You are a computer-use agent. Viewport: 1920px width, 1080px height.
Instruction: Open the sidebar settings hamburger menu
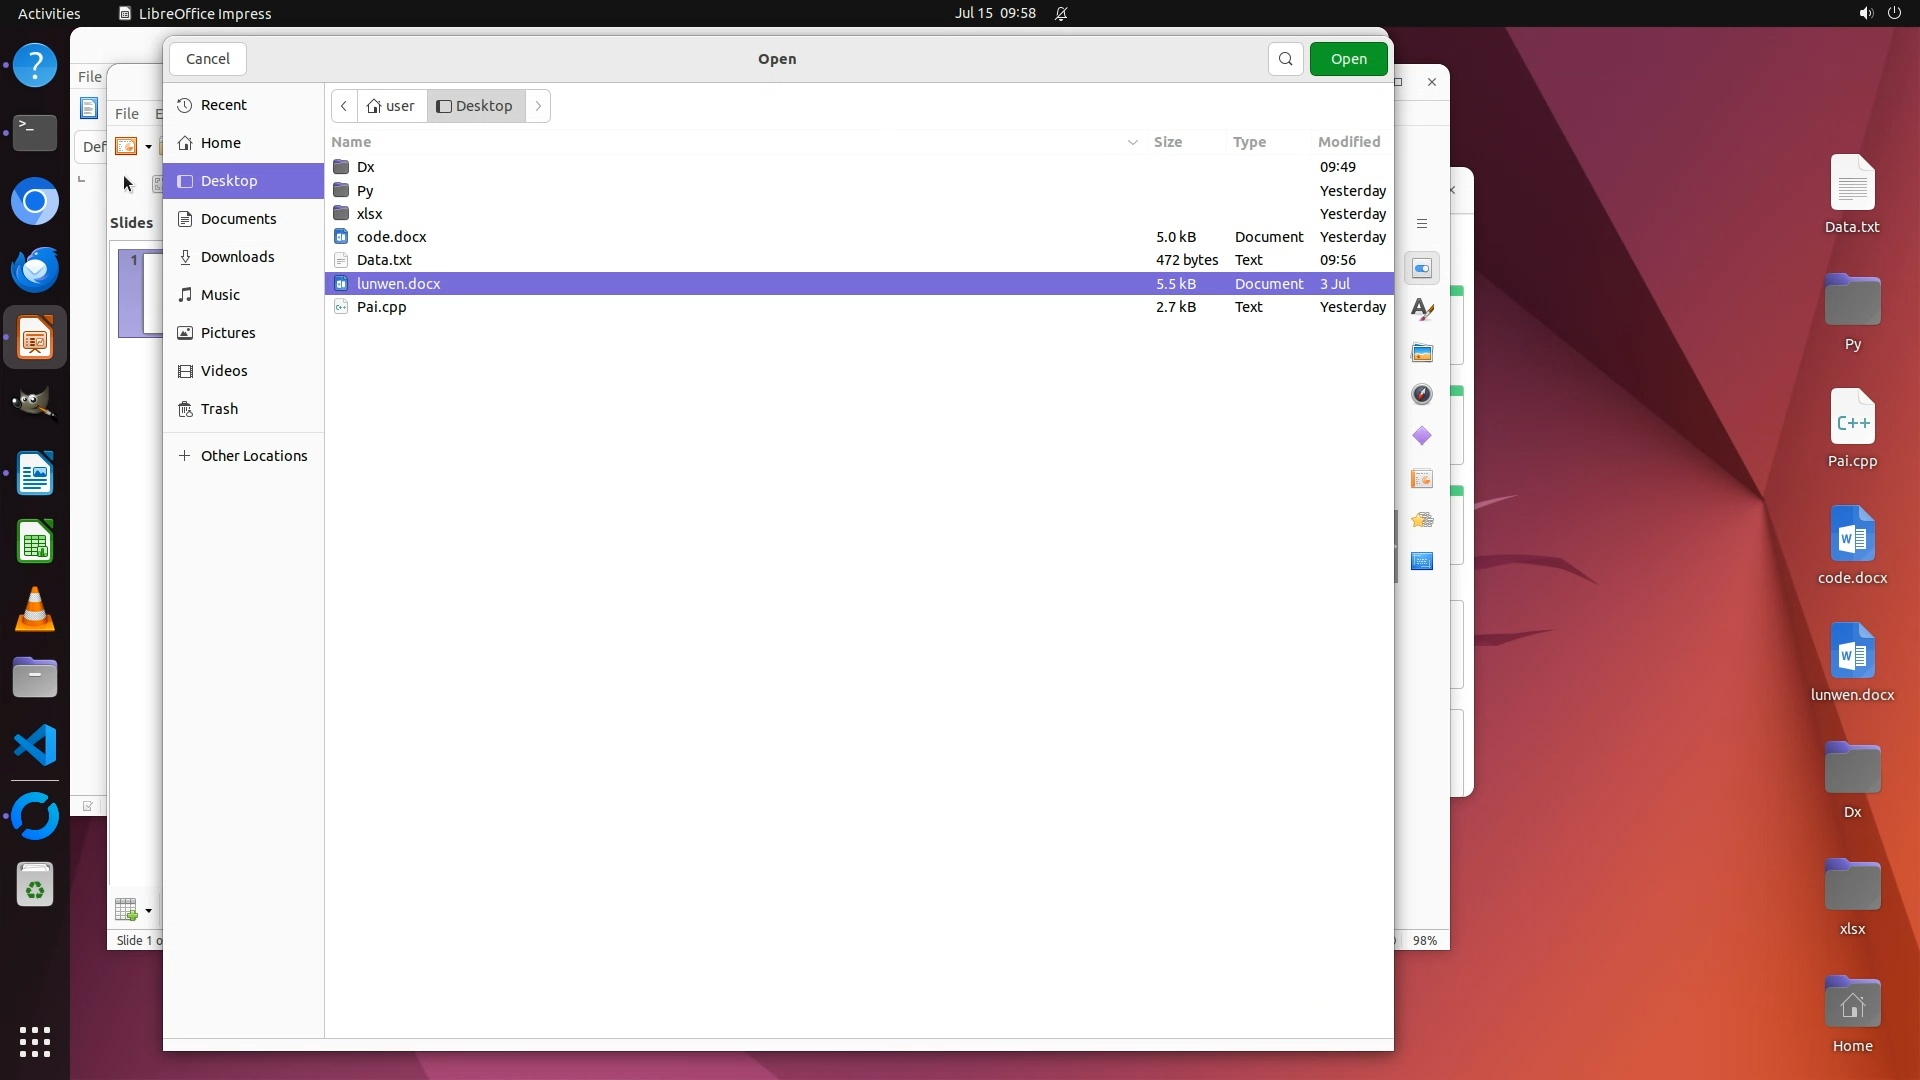[x=1421, y=224]
